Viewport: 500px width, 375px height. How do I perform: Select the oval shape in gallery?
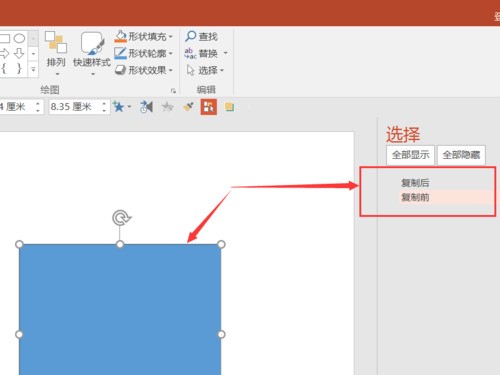click(19, 38)
